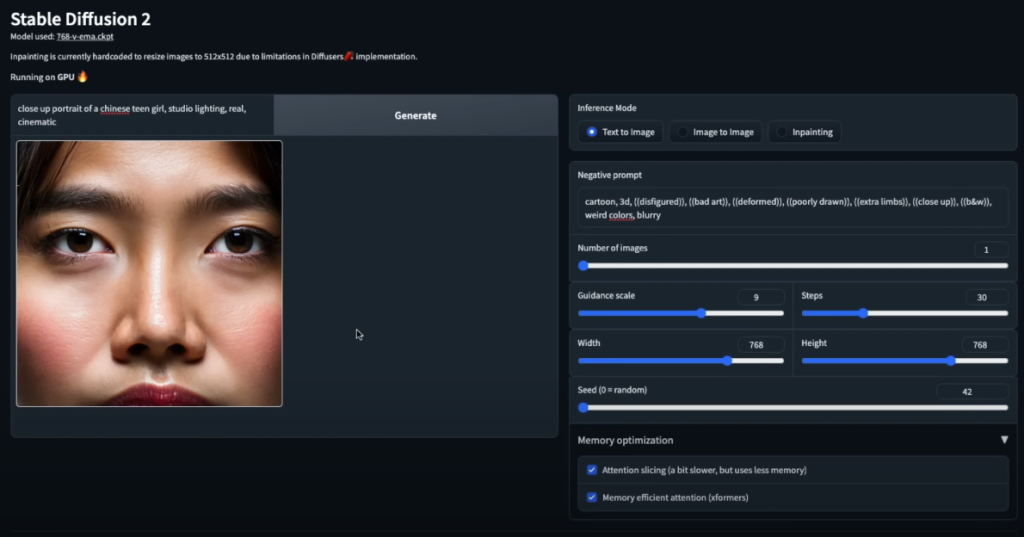Collapse the Memory optimization section arrow
Viewport: 1024px width, 537px height.
(x=1004, y=440)
